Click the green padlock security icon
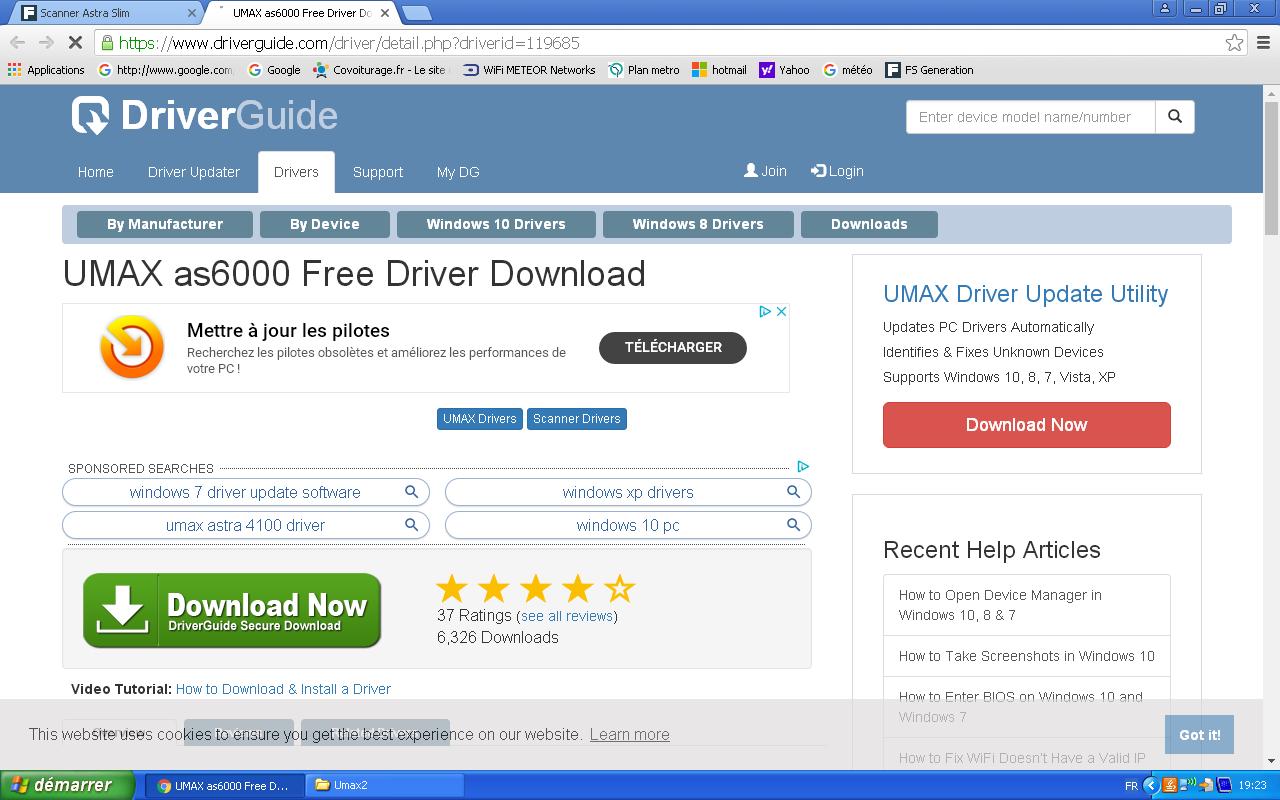Image resolution: width=1280 pixels, height=800 pixels. (x=107, y=43)
